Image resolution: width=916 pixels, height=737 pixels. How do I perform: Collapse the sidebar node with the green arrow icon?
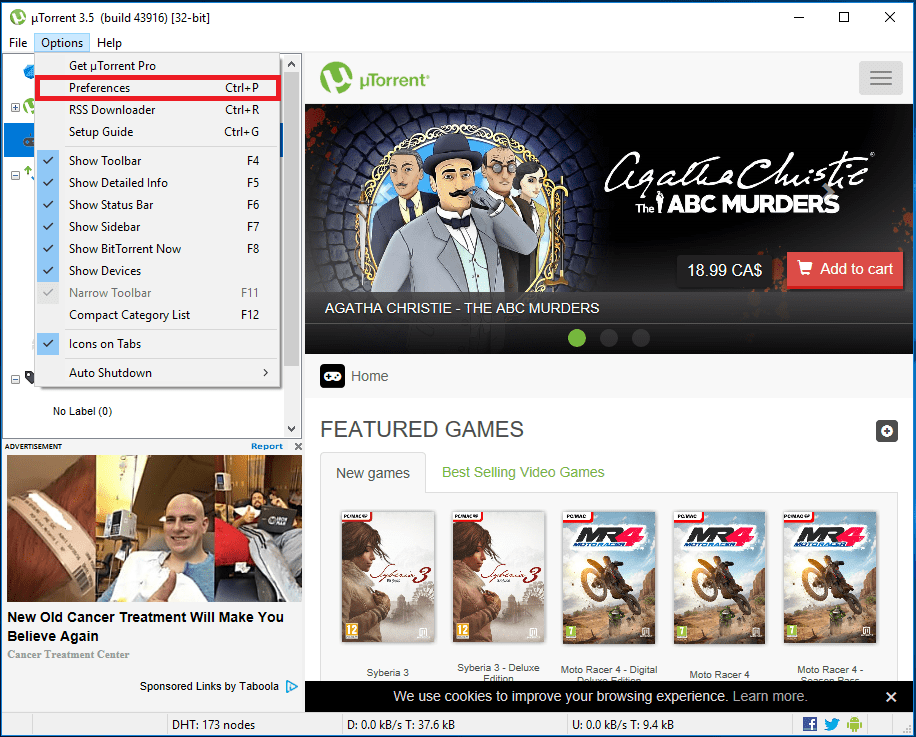coord(16,175)
